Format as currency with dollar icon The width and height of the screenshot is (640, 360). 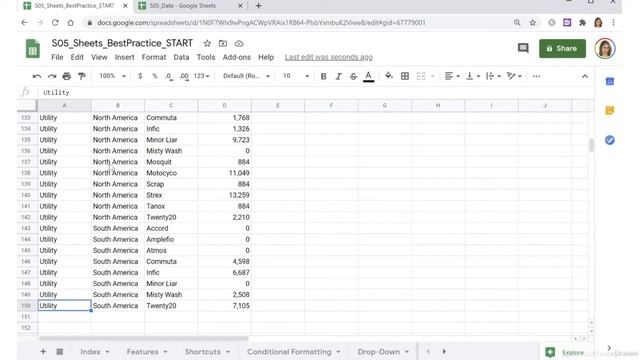(x=140, y=76)
